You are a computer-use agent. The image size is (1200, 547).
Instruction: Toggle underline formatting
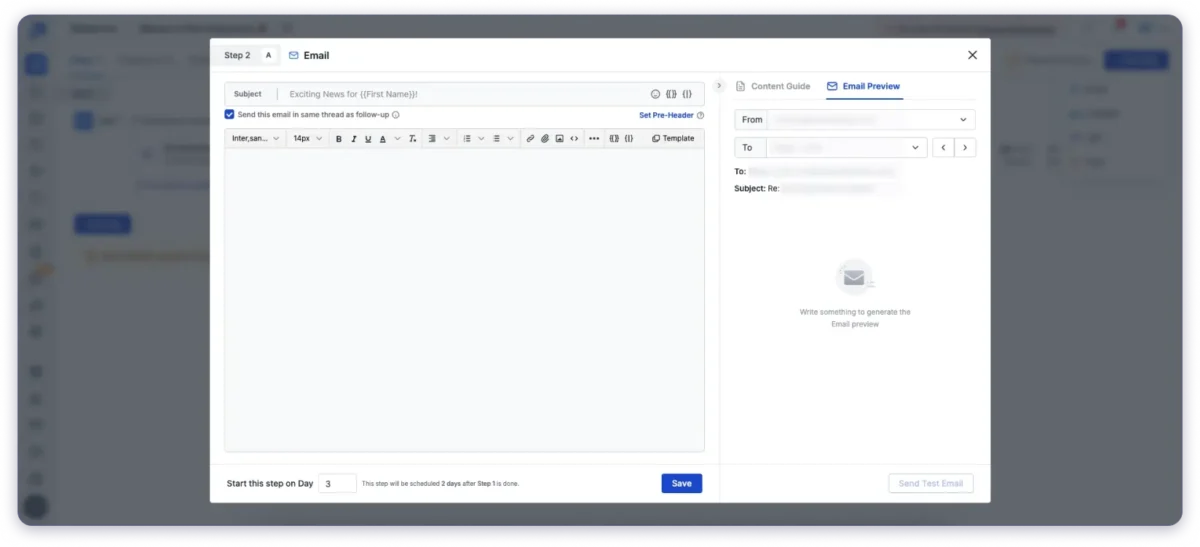368,139
